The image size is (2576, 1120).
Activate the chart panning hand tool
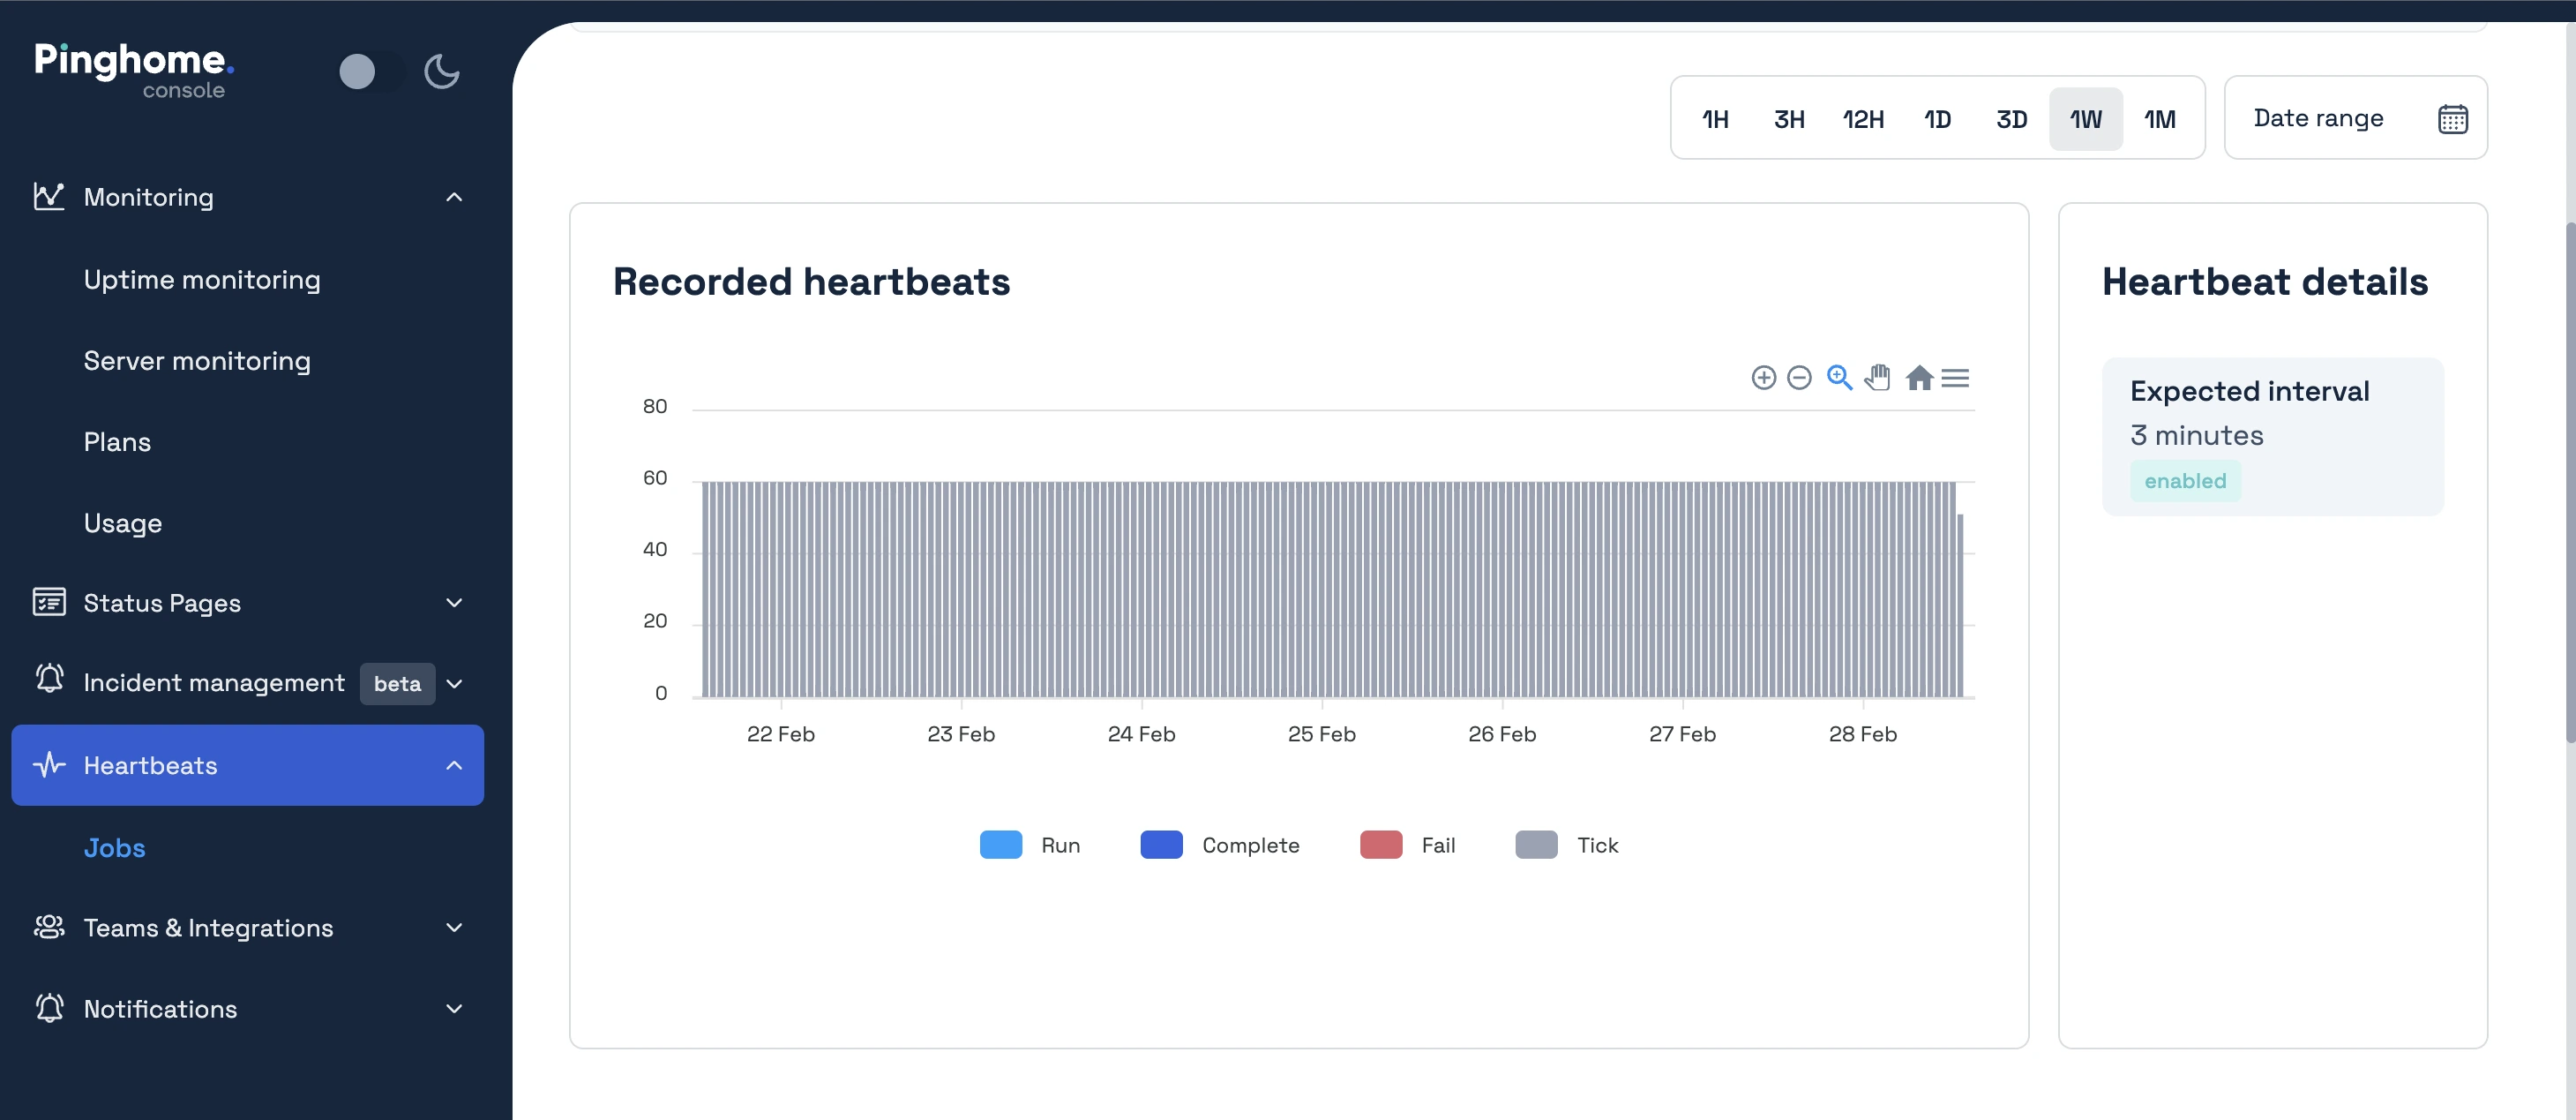[1878, 377]
